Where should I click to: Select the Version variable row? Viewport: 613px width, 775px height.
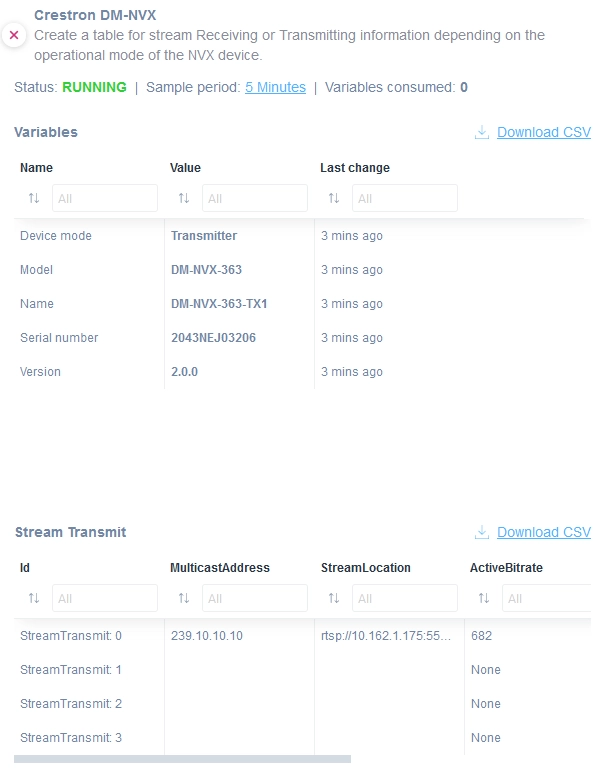302,372
